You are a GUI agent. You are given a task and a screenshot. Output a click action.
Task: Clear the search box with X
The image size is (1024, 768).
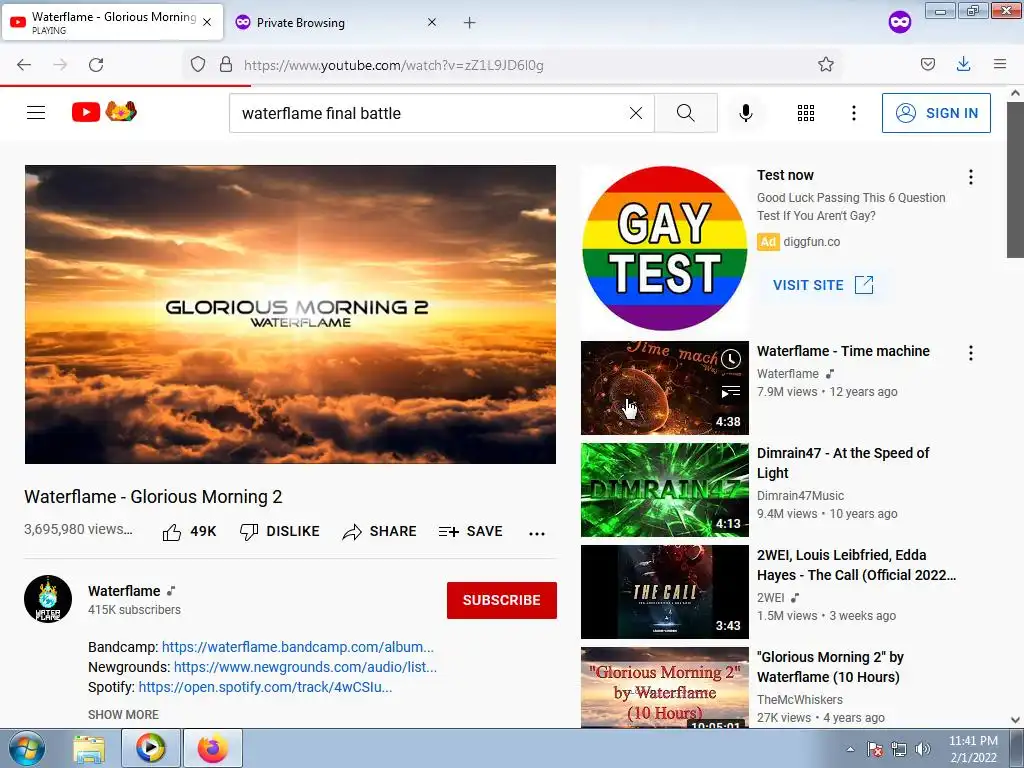[x=635, y=113]
